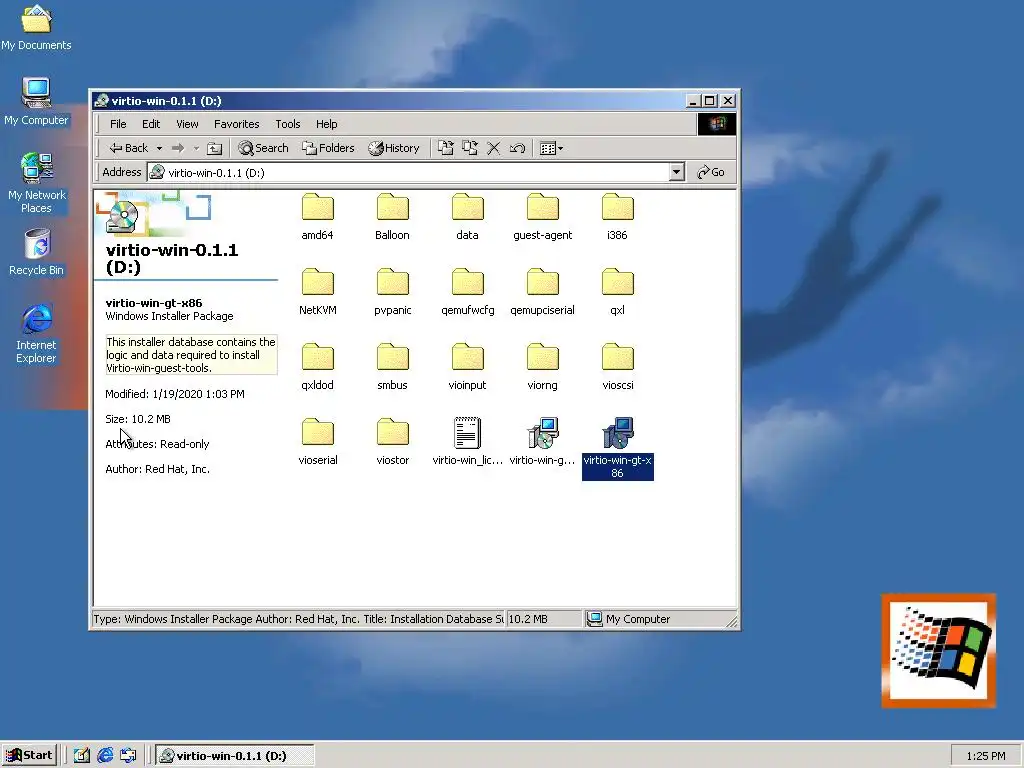This screenshot has height=768, width=1024.
Task: Open the amd64 folder
Action: coord(317,217)
